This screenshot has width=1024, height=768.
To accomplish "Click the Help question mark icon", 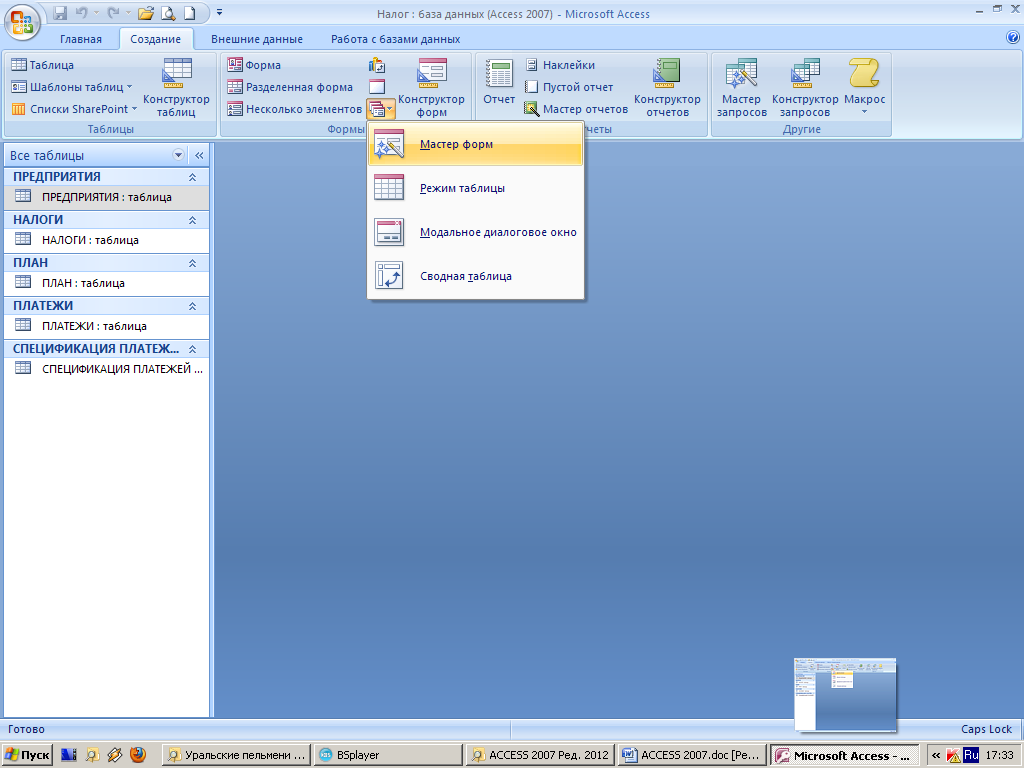I will (x=1013, y=38).
